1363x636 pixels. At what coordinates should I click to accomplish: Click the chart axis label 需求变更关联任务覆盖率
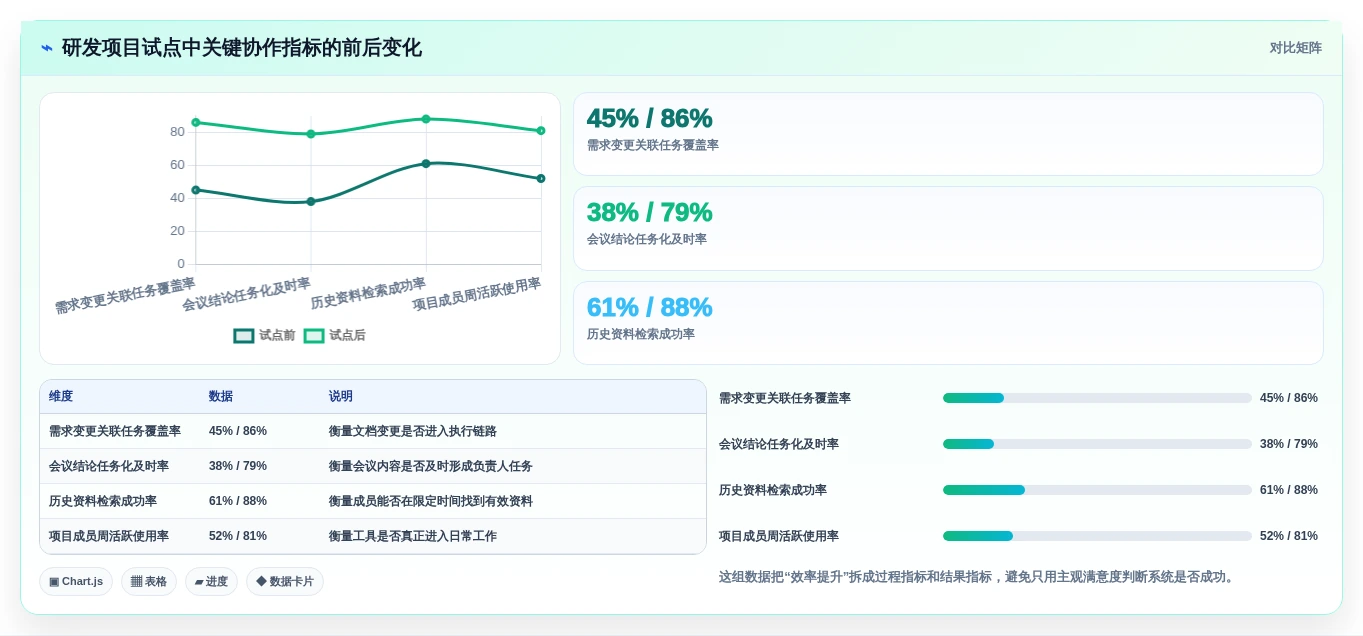click(125, 296)
